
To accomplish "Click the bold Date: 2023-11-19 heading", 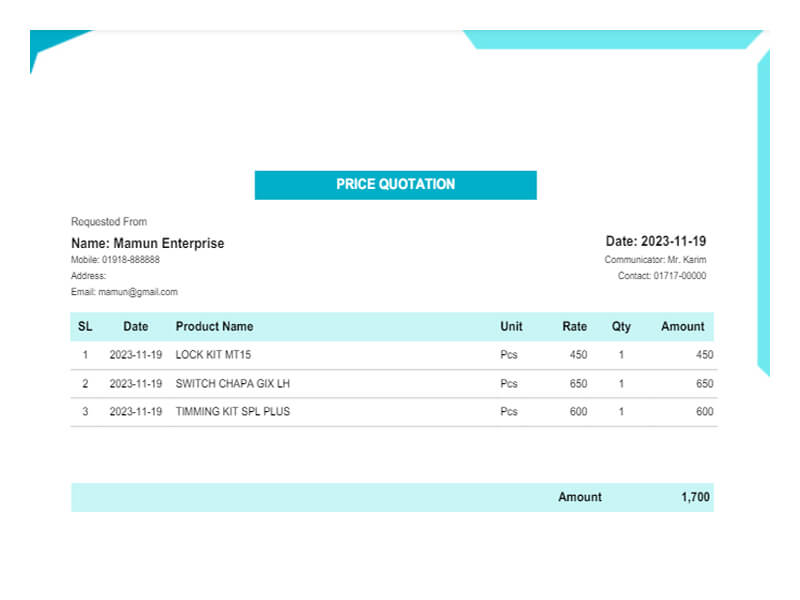I will (x=655, y=242).
